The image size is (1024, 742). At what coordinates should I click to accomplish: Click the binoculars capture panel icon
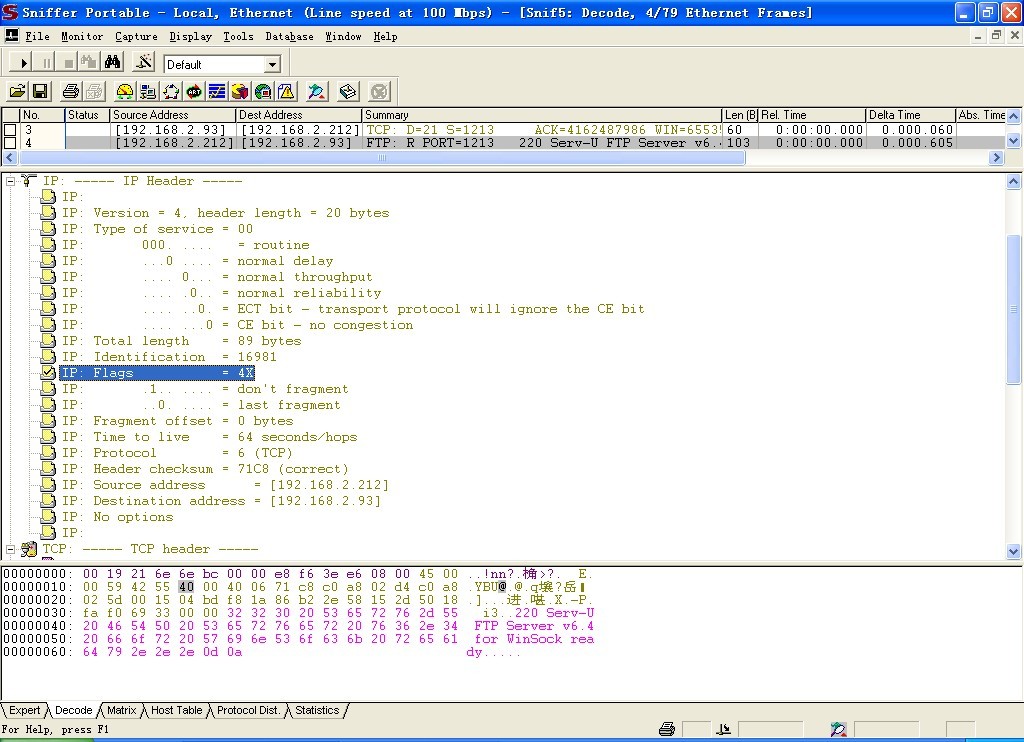[112, 63]
